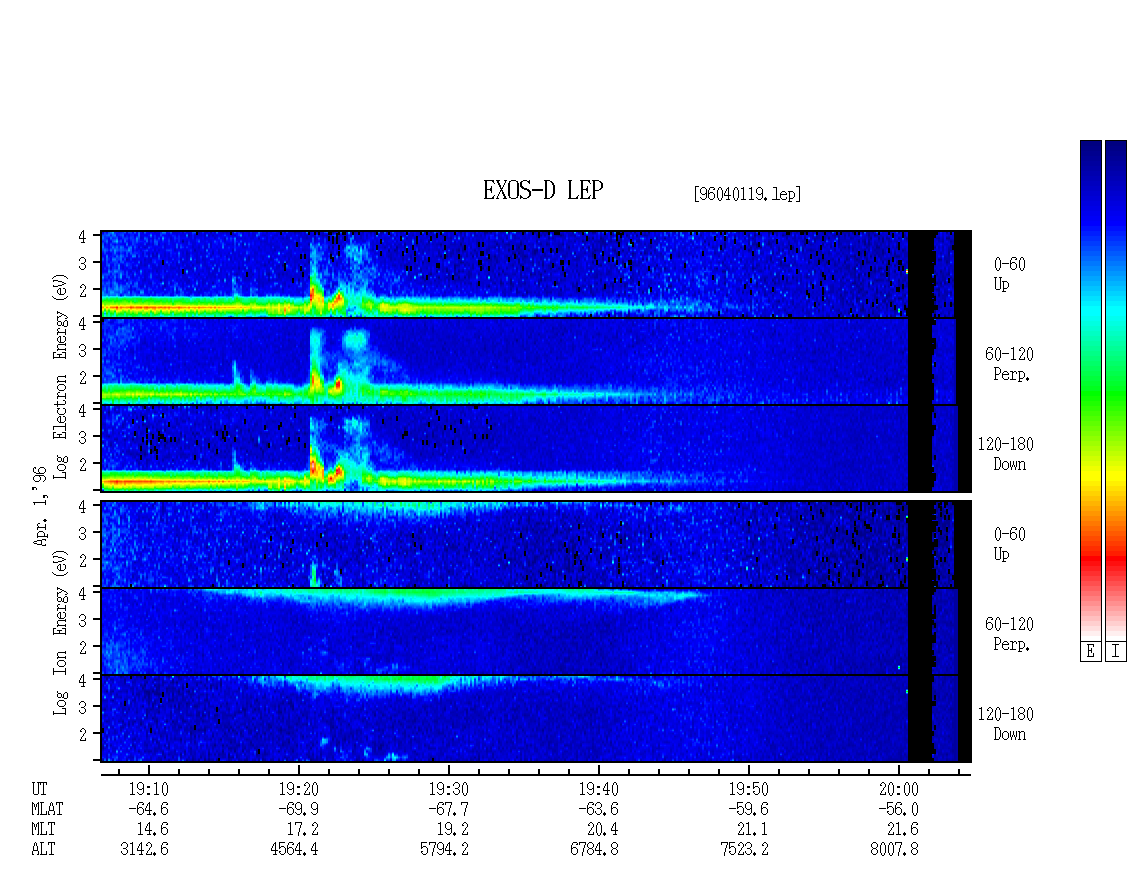
Task: Click the ALT row label
Action: pos(43,849)
